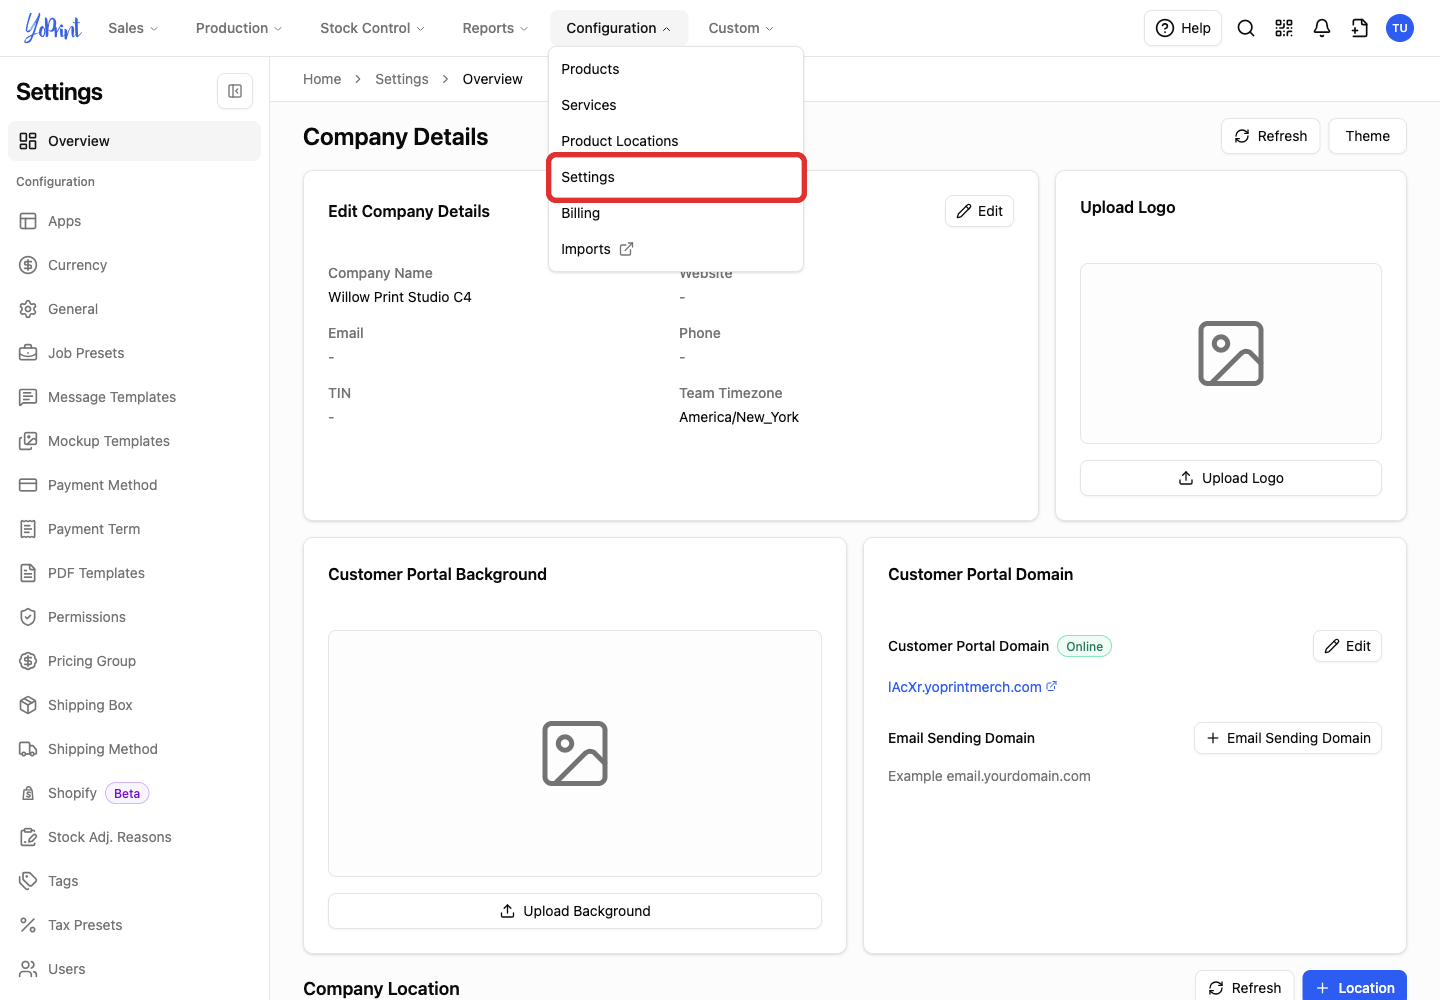Open Apps in the sidebar
Viewport: 1440px width, 1000px height.
[134, 221]
